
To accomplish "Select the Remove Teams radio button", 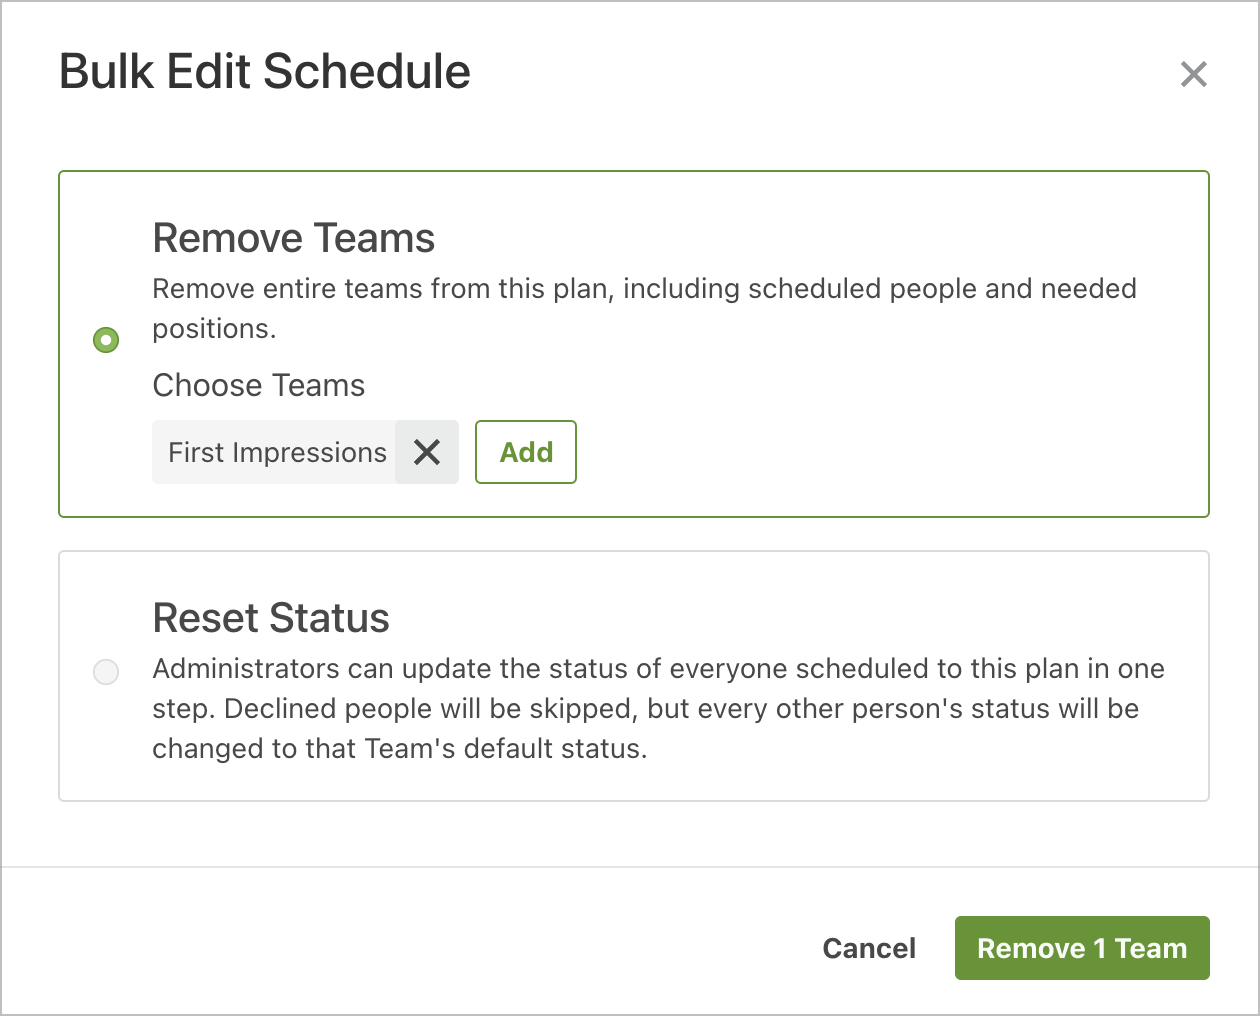I will click(106, 340).
